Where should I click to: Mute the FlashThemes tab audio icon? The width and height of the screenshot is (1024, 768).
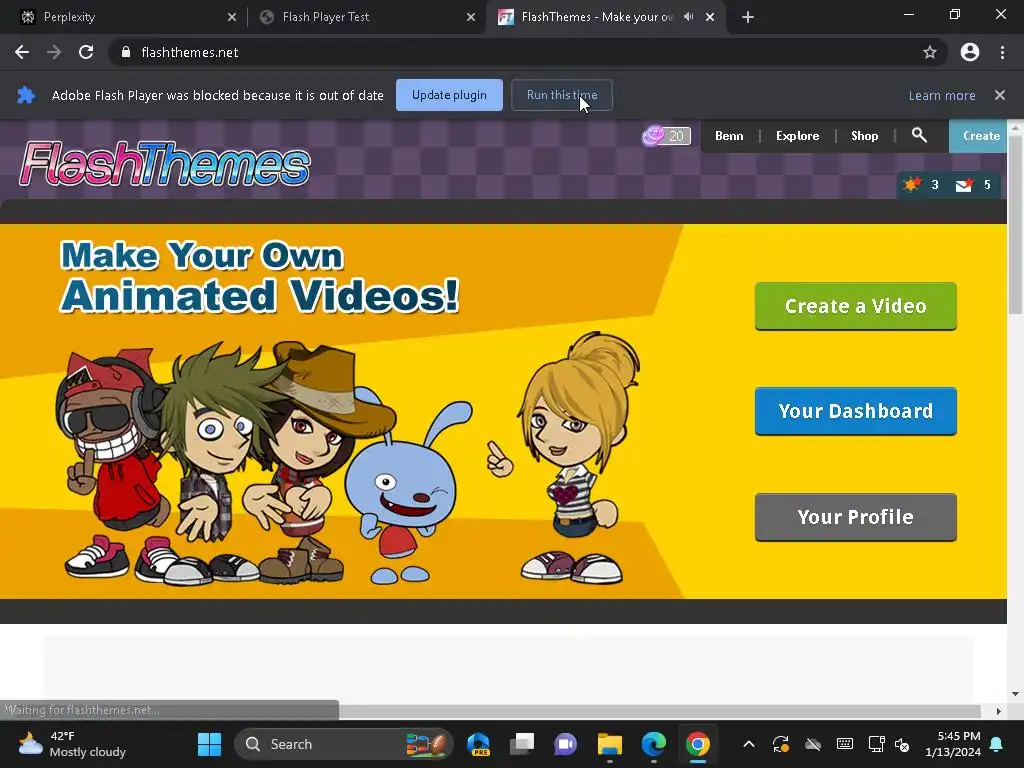tap(688, 17)
